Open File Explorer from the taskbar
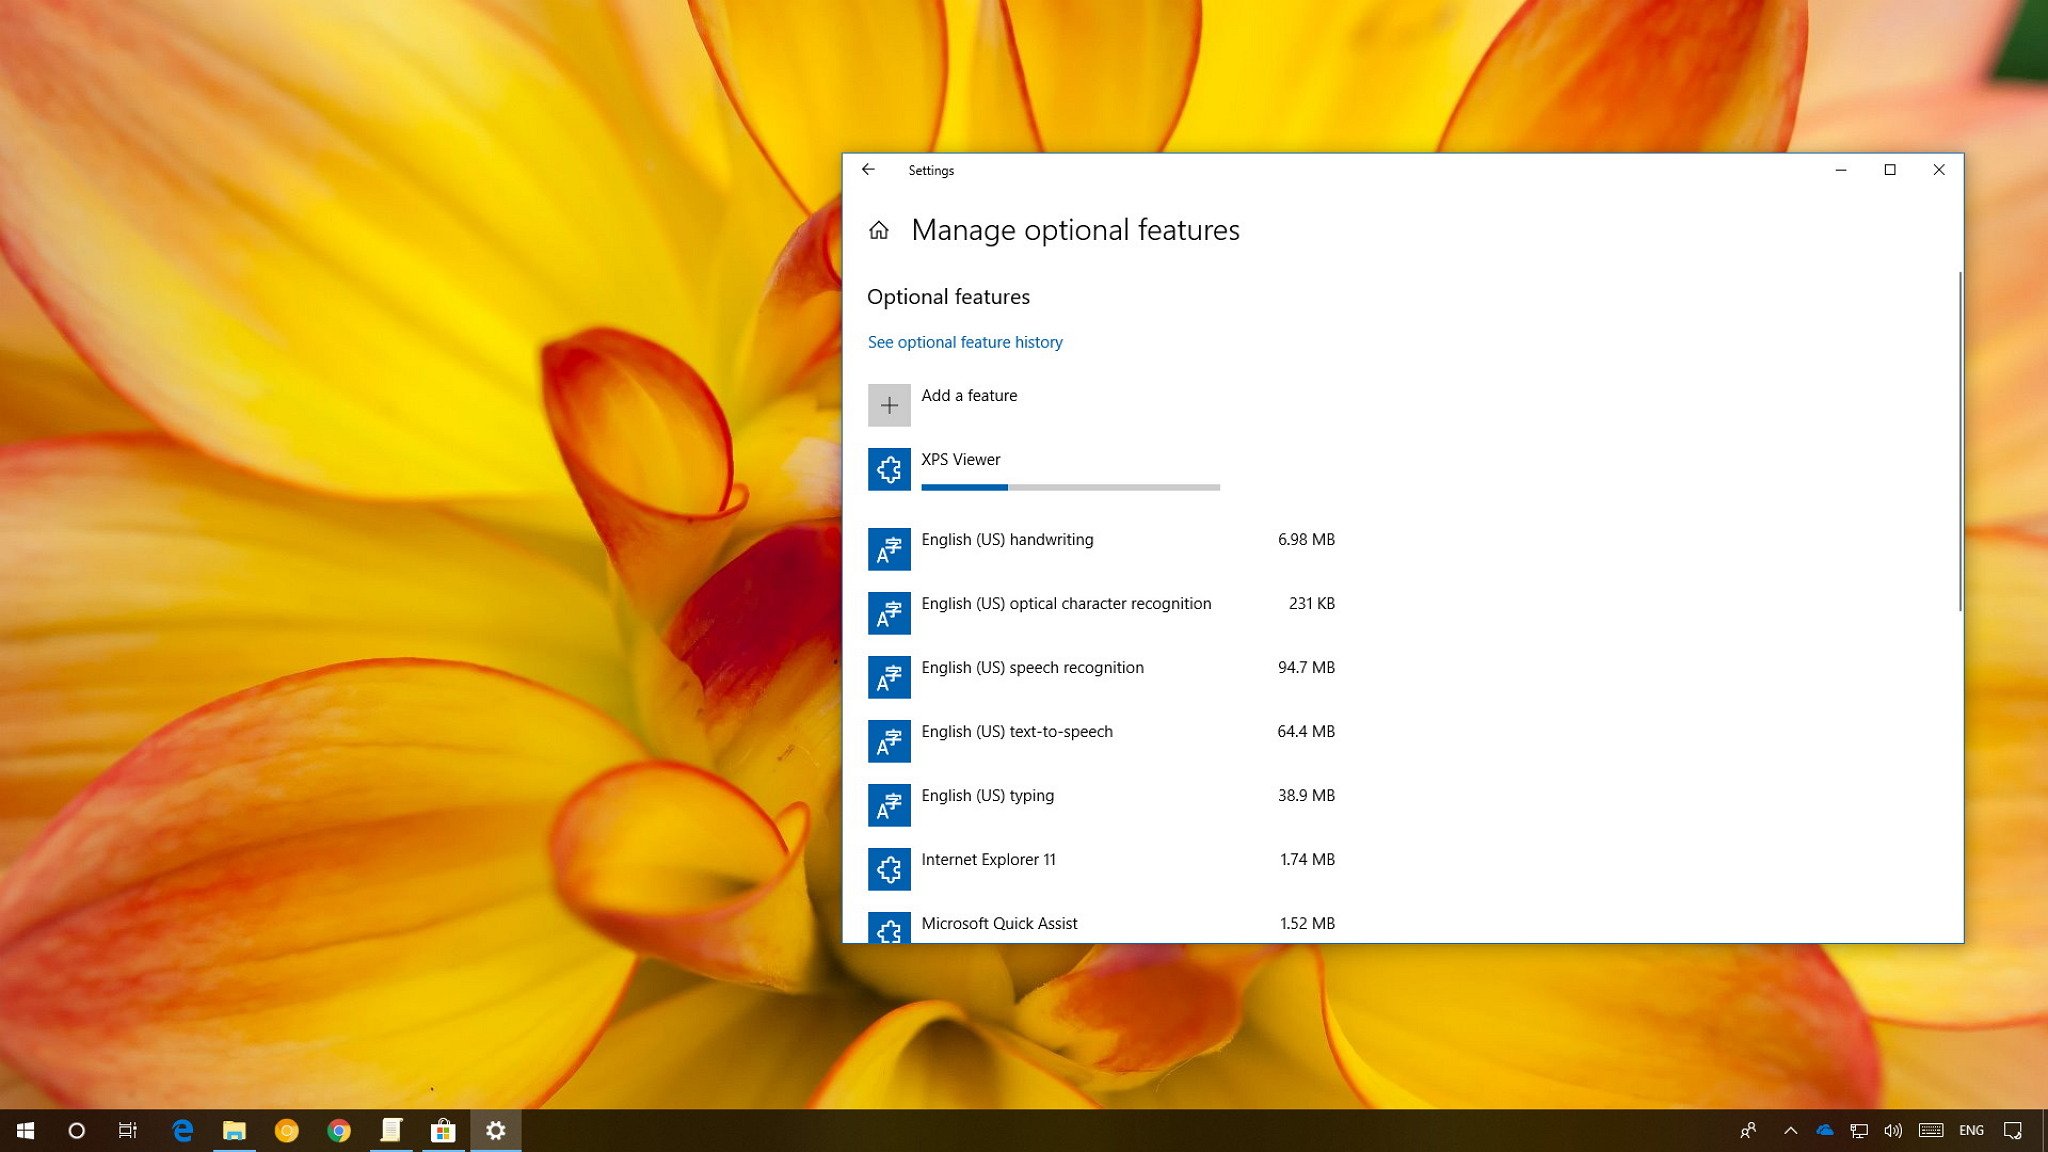This screenshot has height=1152, width=2048. tap(234, 1131)
